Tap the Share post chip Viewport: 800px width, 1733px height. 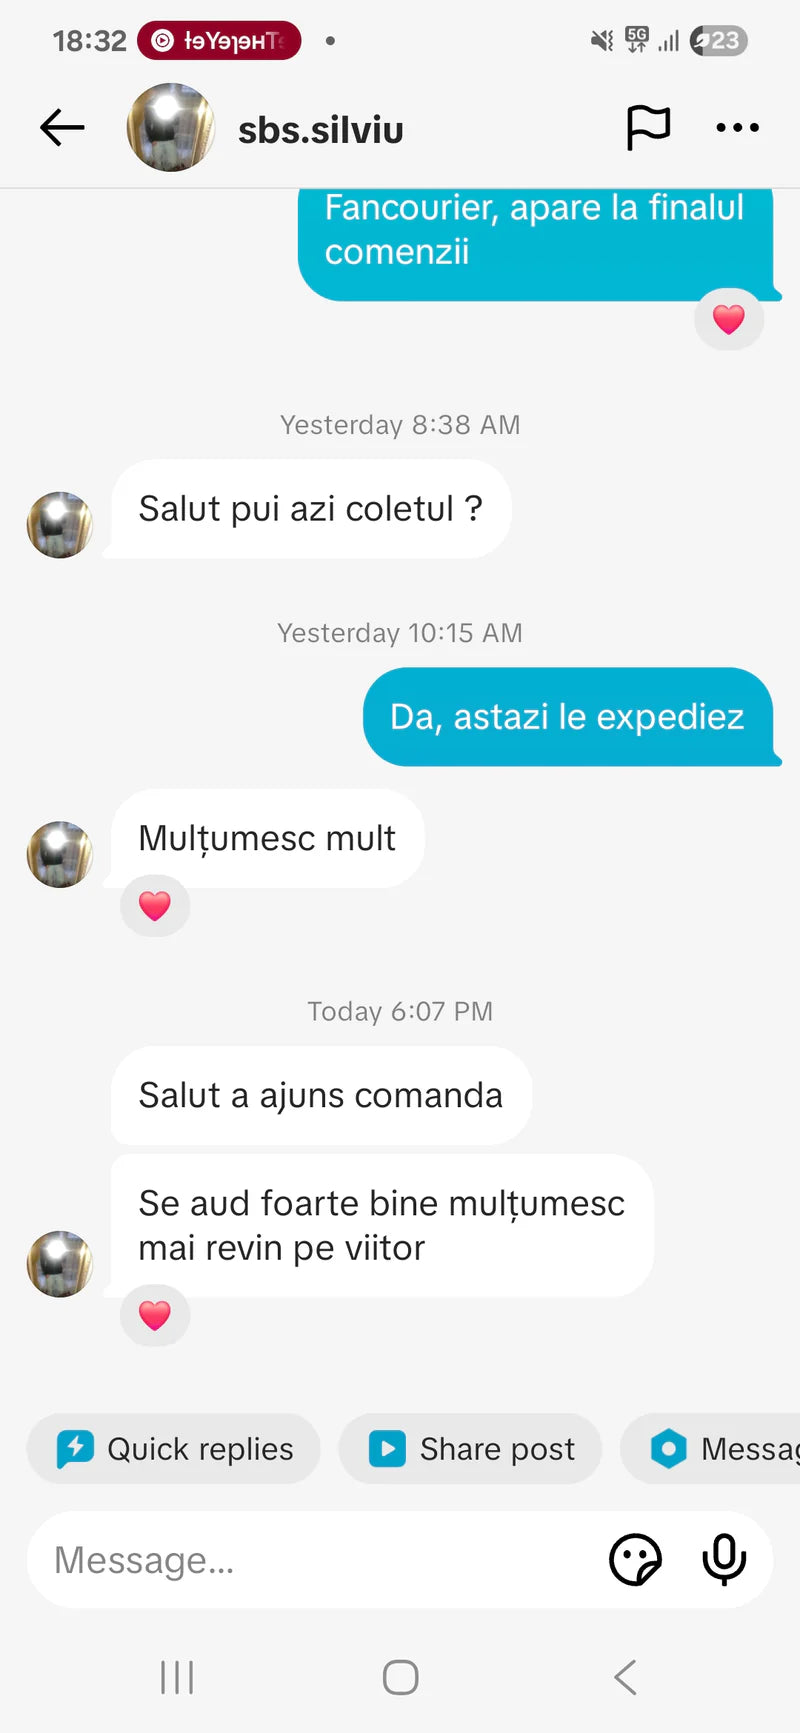pos(471,1448)
